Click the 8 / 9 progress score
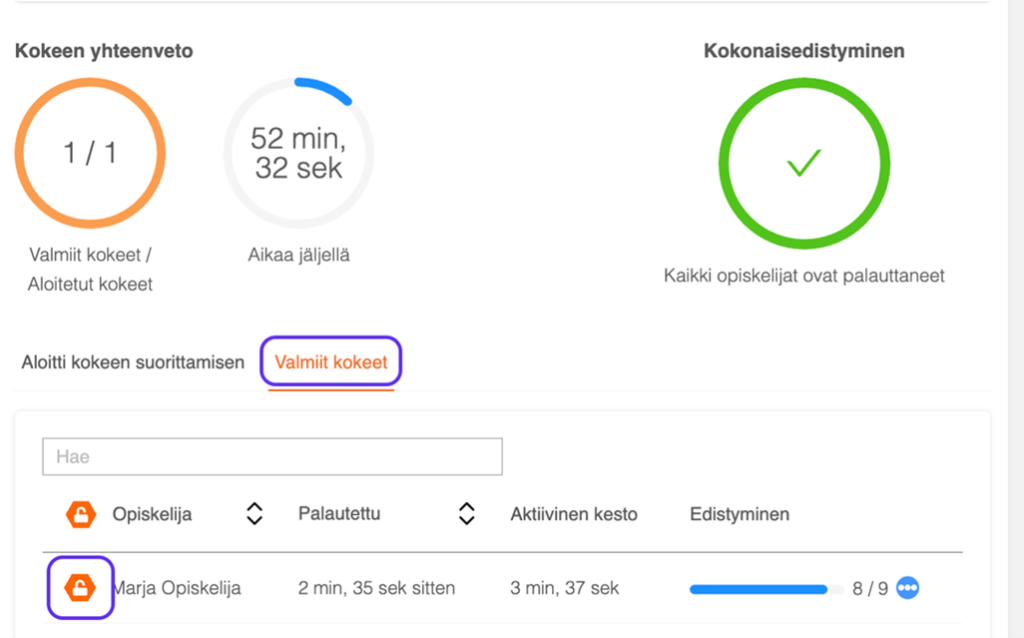Viewport: 1024px width, 638px height. point(870,589)
